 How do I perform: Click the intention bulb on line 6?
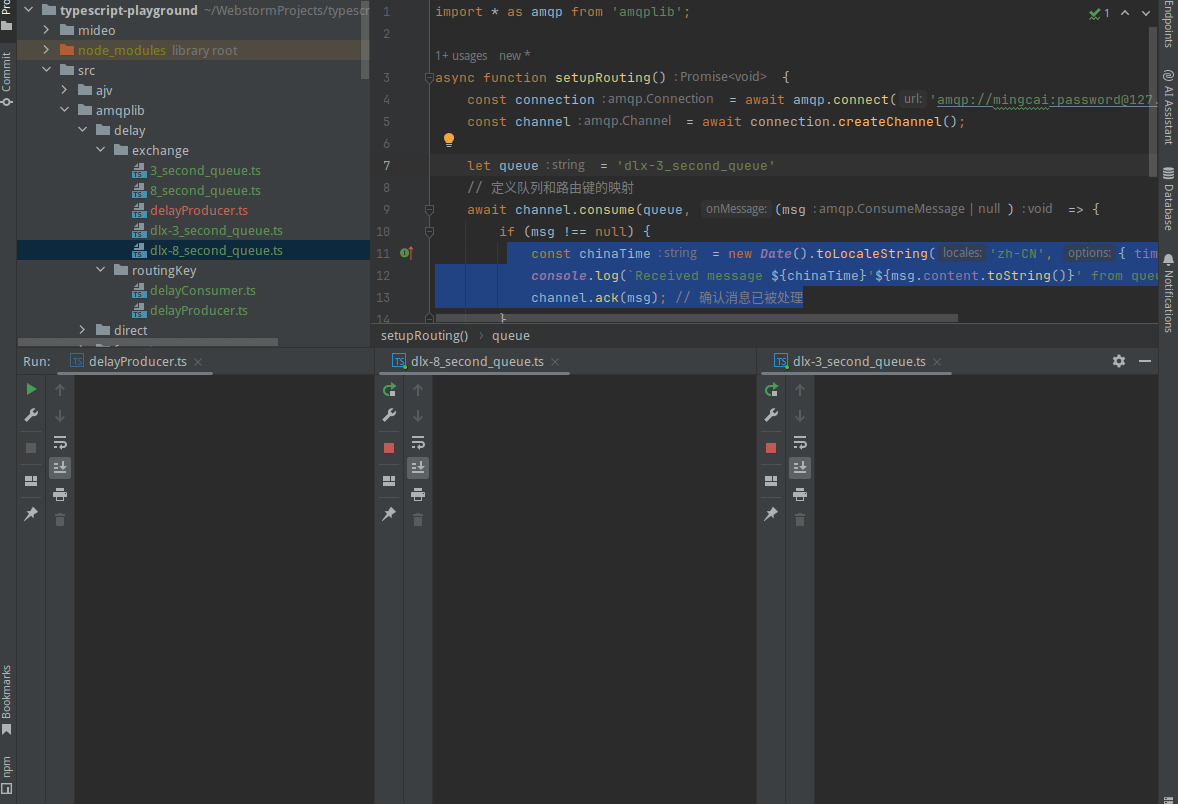point(447,140)
